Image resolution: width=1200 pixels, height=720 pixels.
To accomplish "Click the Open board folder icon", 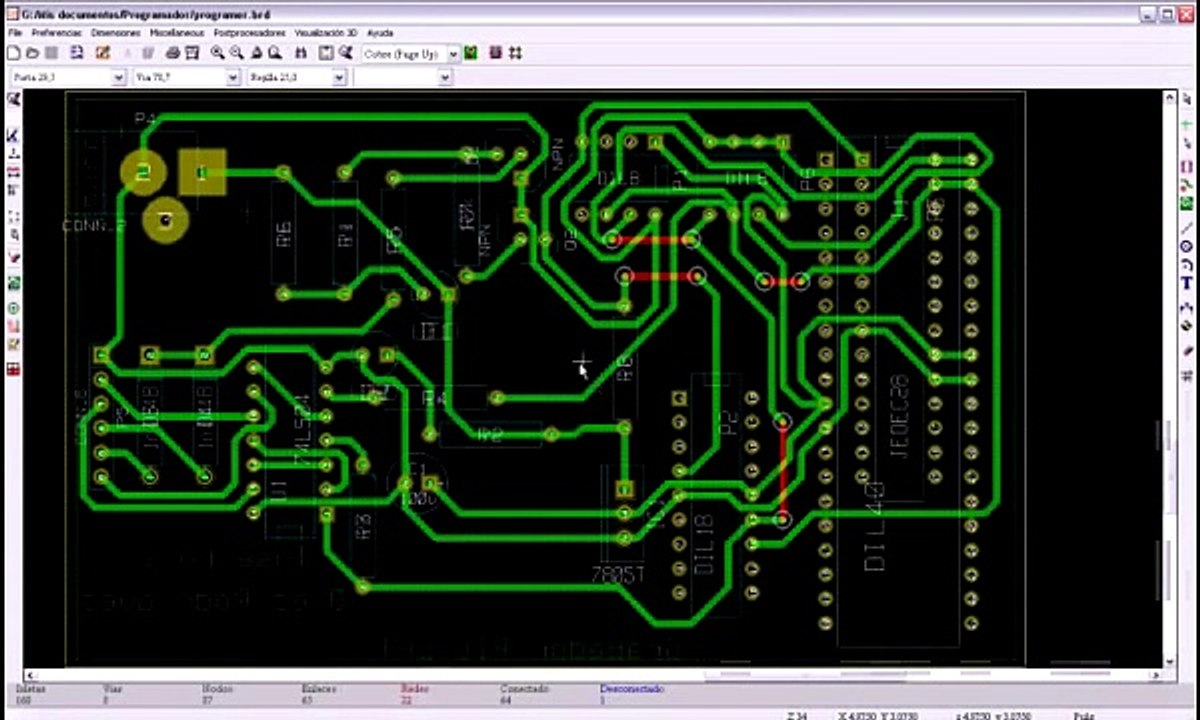I will [x=32, y=52].
